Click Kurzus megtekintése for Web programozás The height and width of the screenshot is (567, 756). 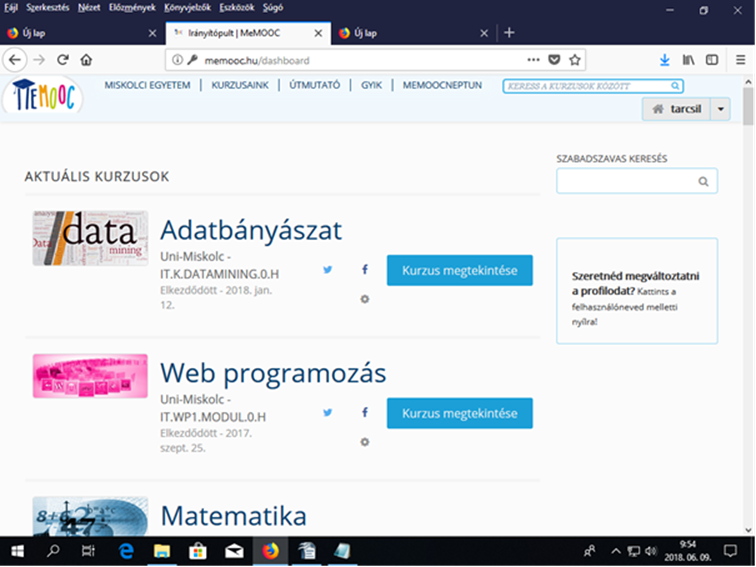click(x=460, y=413)
